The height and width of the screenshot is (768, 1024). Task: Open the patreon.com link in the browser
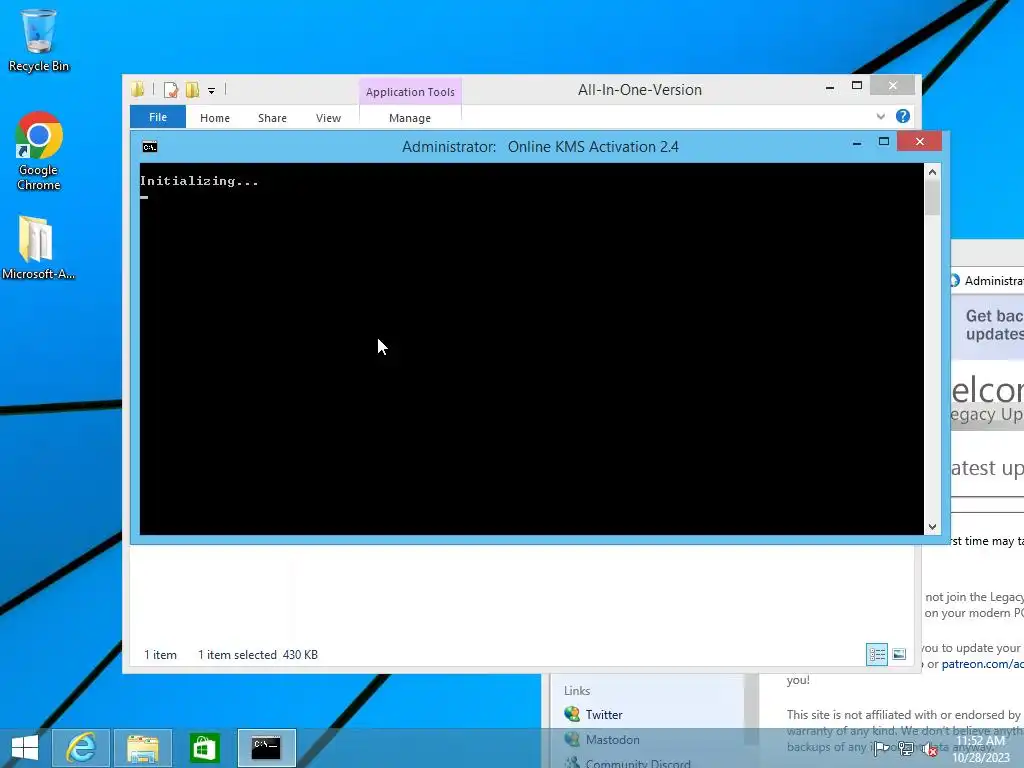pyautogui.click(x=982, y=664)
